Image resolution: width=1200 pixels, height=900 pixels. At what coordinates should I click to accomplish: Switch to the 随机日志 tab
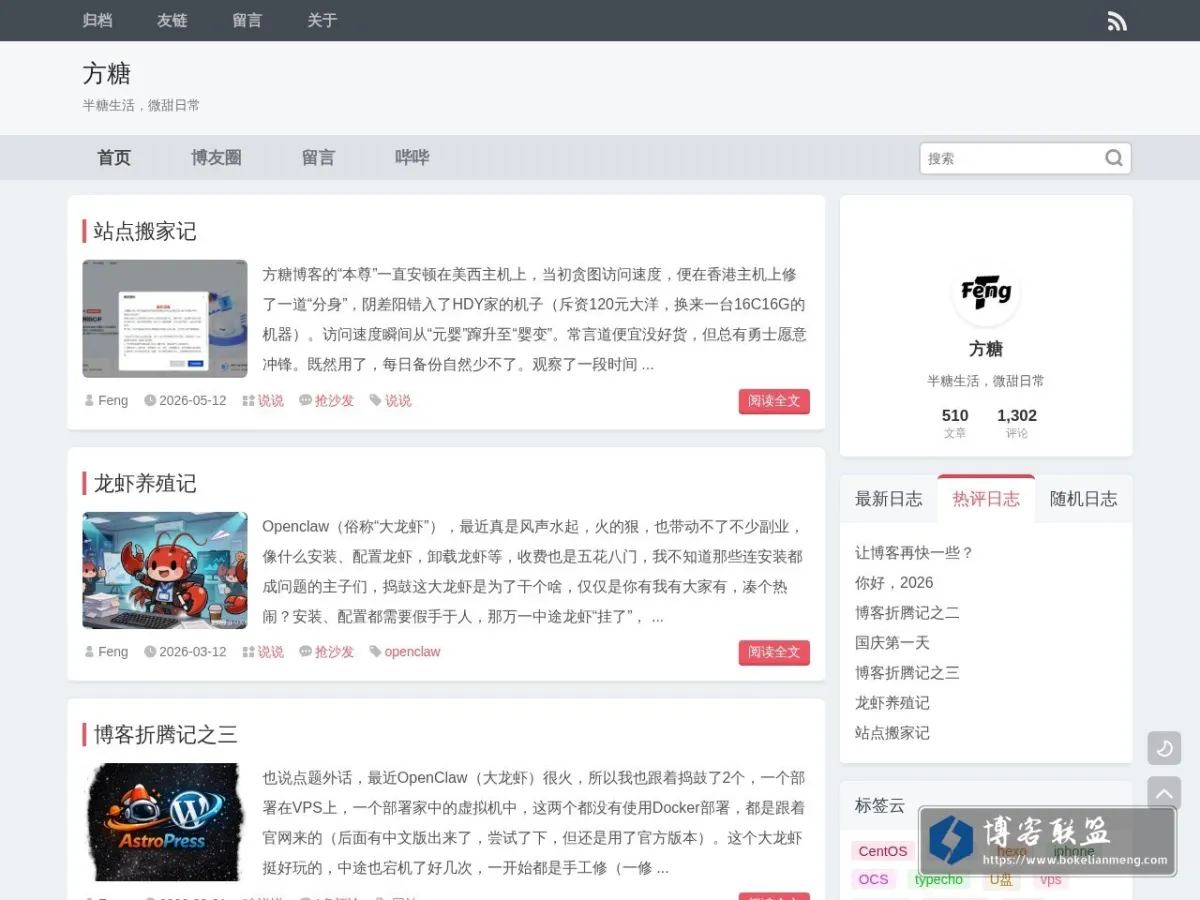point(1084,499)
